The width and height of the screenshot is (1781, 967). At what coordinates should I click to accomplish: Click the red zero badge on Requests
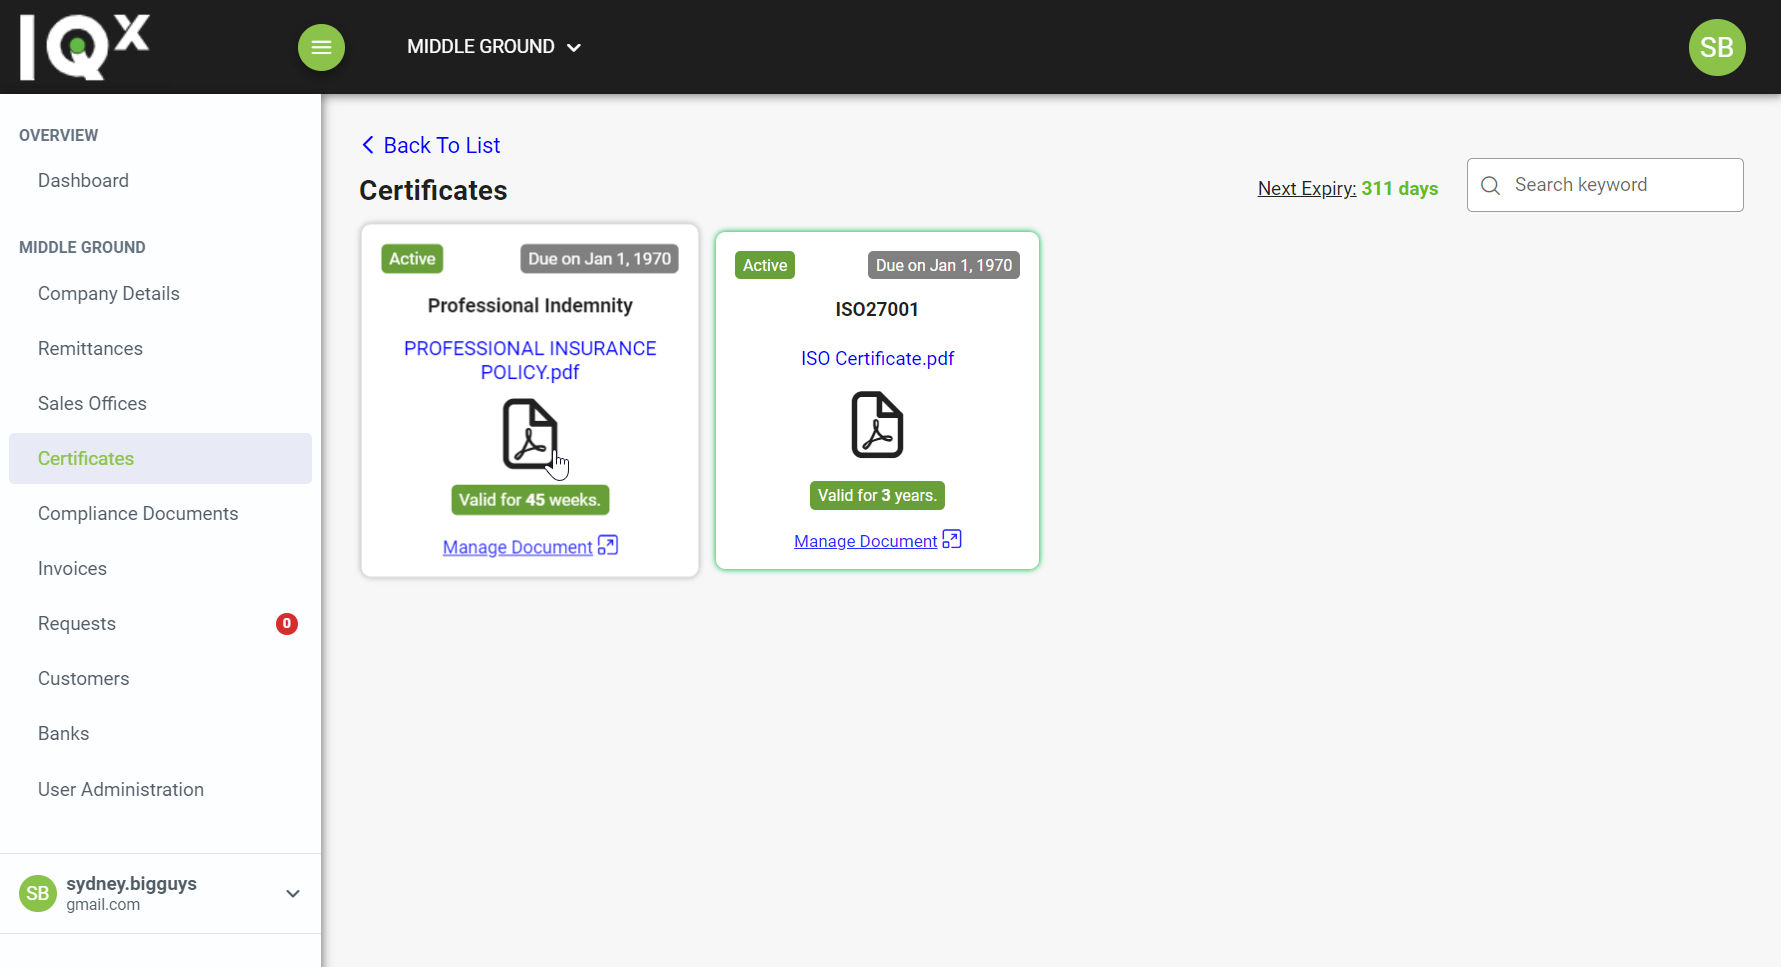click(x=287, y=623)
